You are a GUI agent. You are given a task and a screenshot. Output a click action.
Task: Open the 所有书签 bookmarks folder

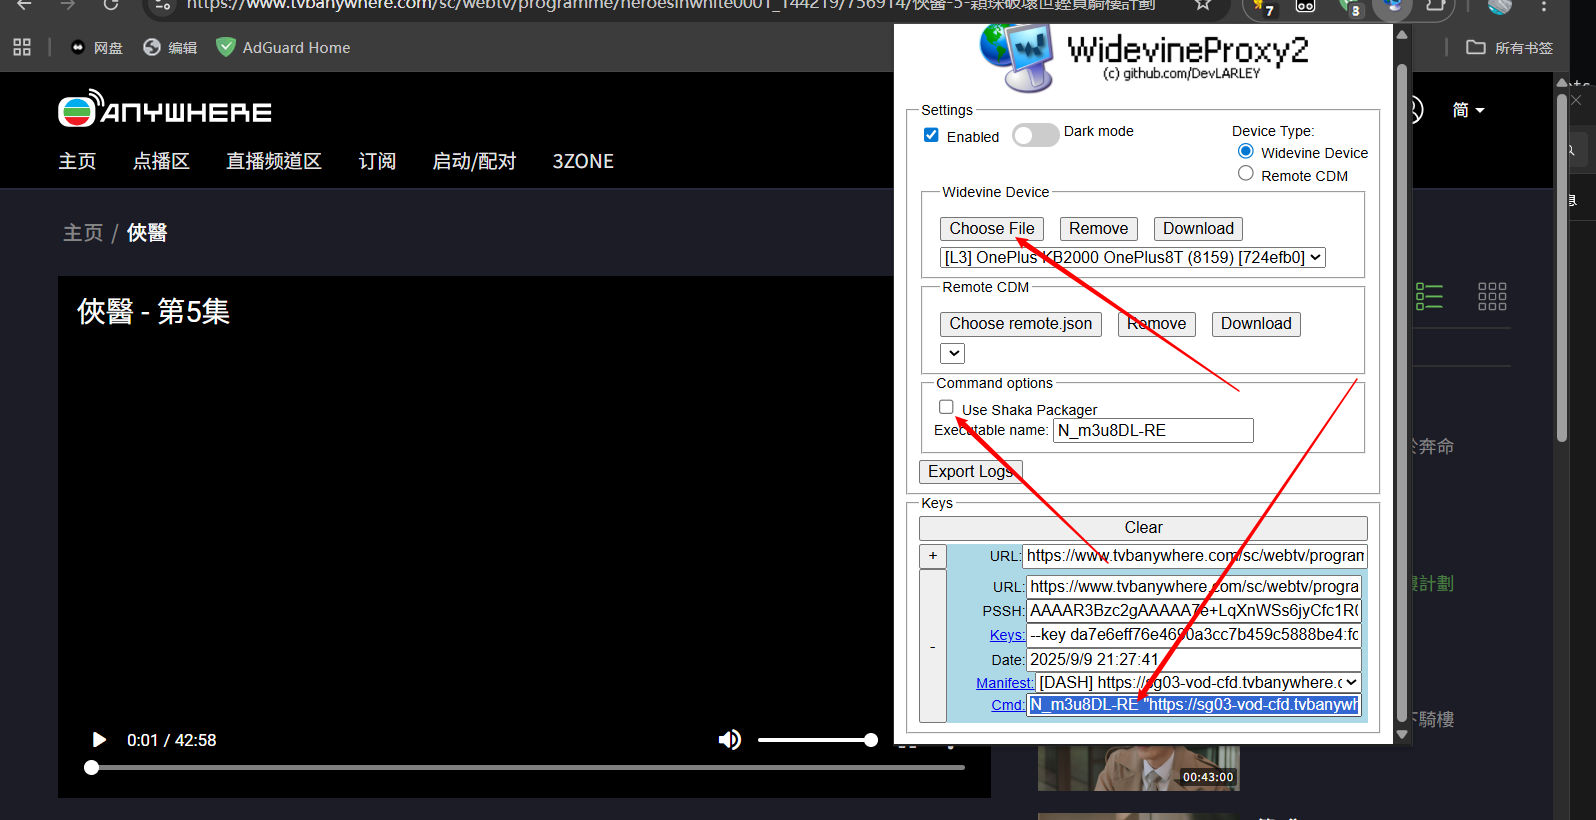[x=1510, y=47]
